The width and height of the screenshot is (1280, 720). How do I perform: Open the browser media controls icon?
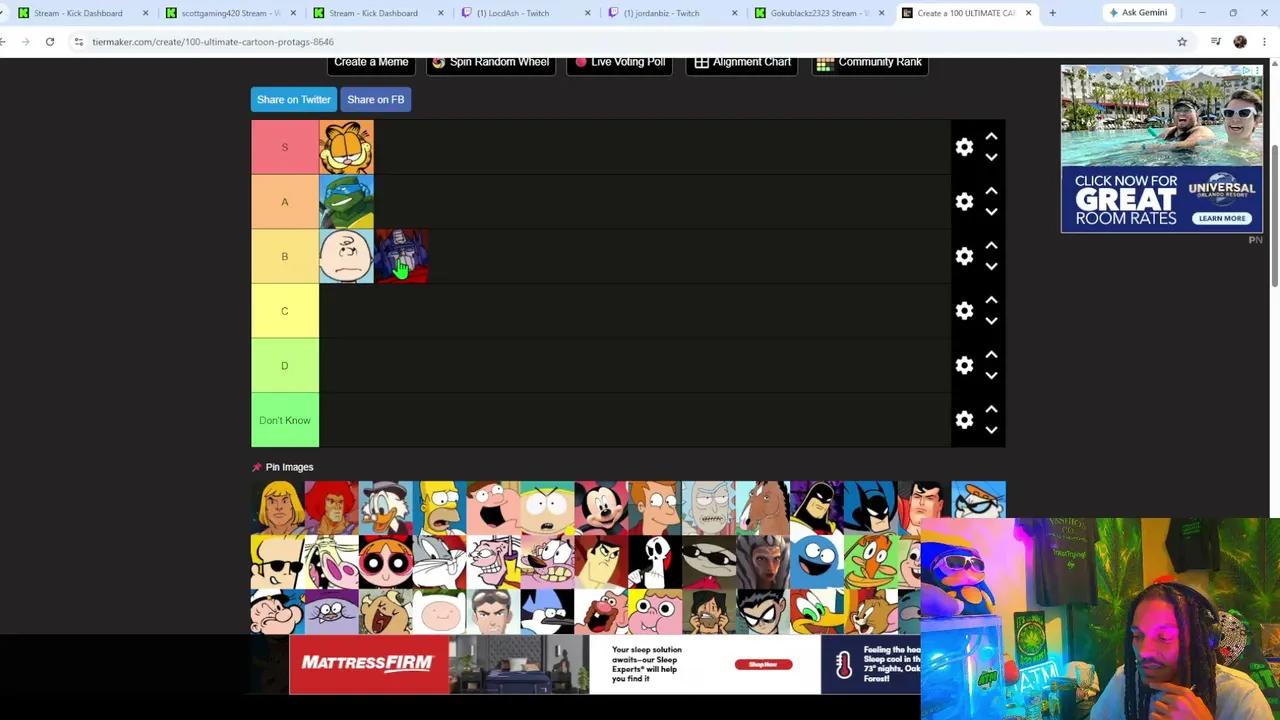point(1216,42)
